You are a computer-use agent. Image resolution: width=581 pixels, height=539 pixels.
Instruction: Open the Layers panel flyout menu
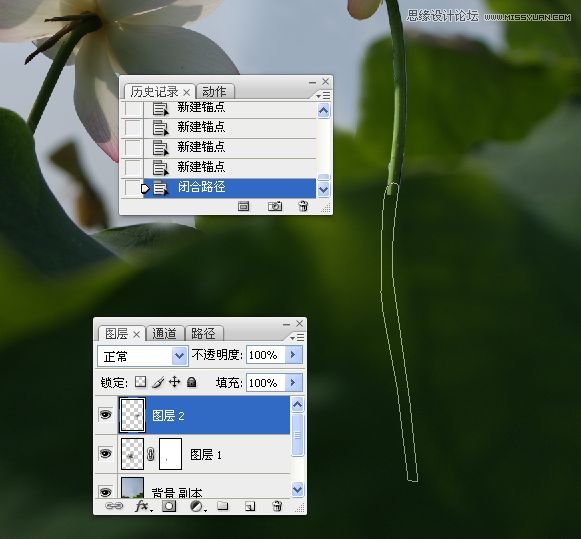pos(297,337)
